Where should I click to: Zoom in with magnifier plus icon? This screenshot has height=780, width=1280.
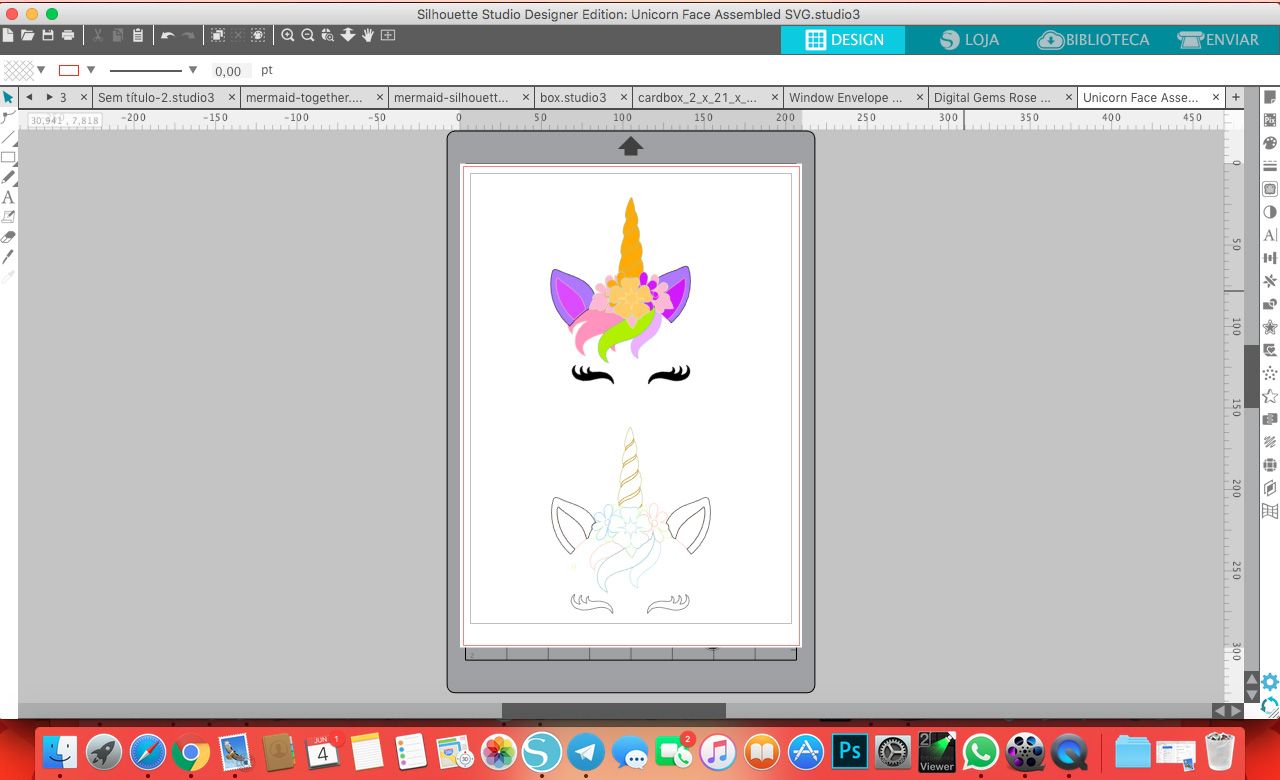pyautogui.click(x=288, y=35)
